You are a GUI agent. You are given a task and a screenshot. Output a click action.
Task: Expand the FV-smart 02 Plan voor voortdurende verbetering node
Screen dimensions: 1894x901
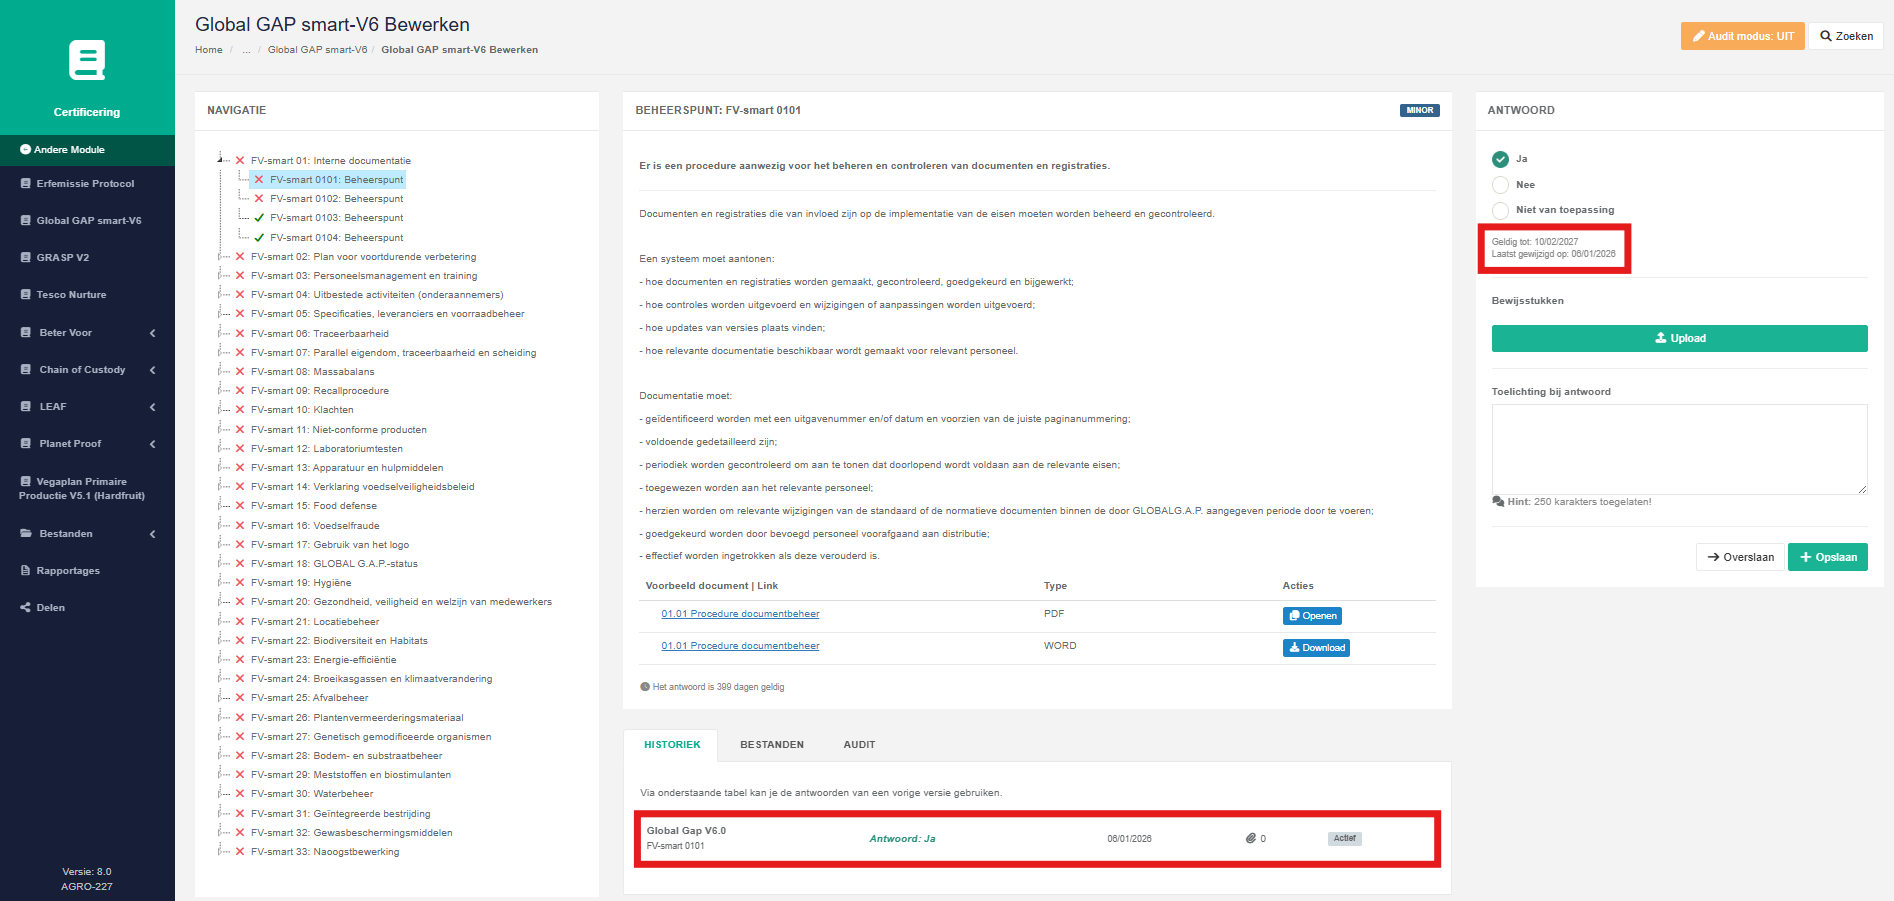221,257
